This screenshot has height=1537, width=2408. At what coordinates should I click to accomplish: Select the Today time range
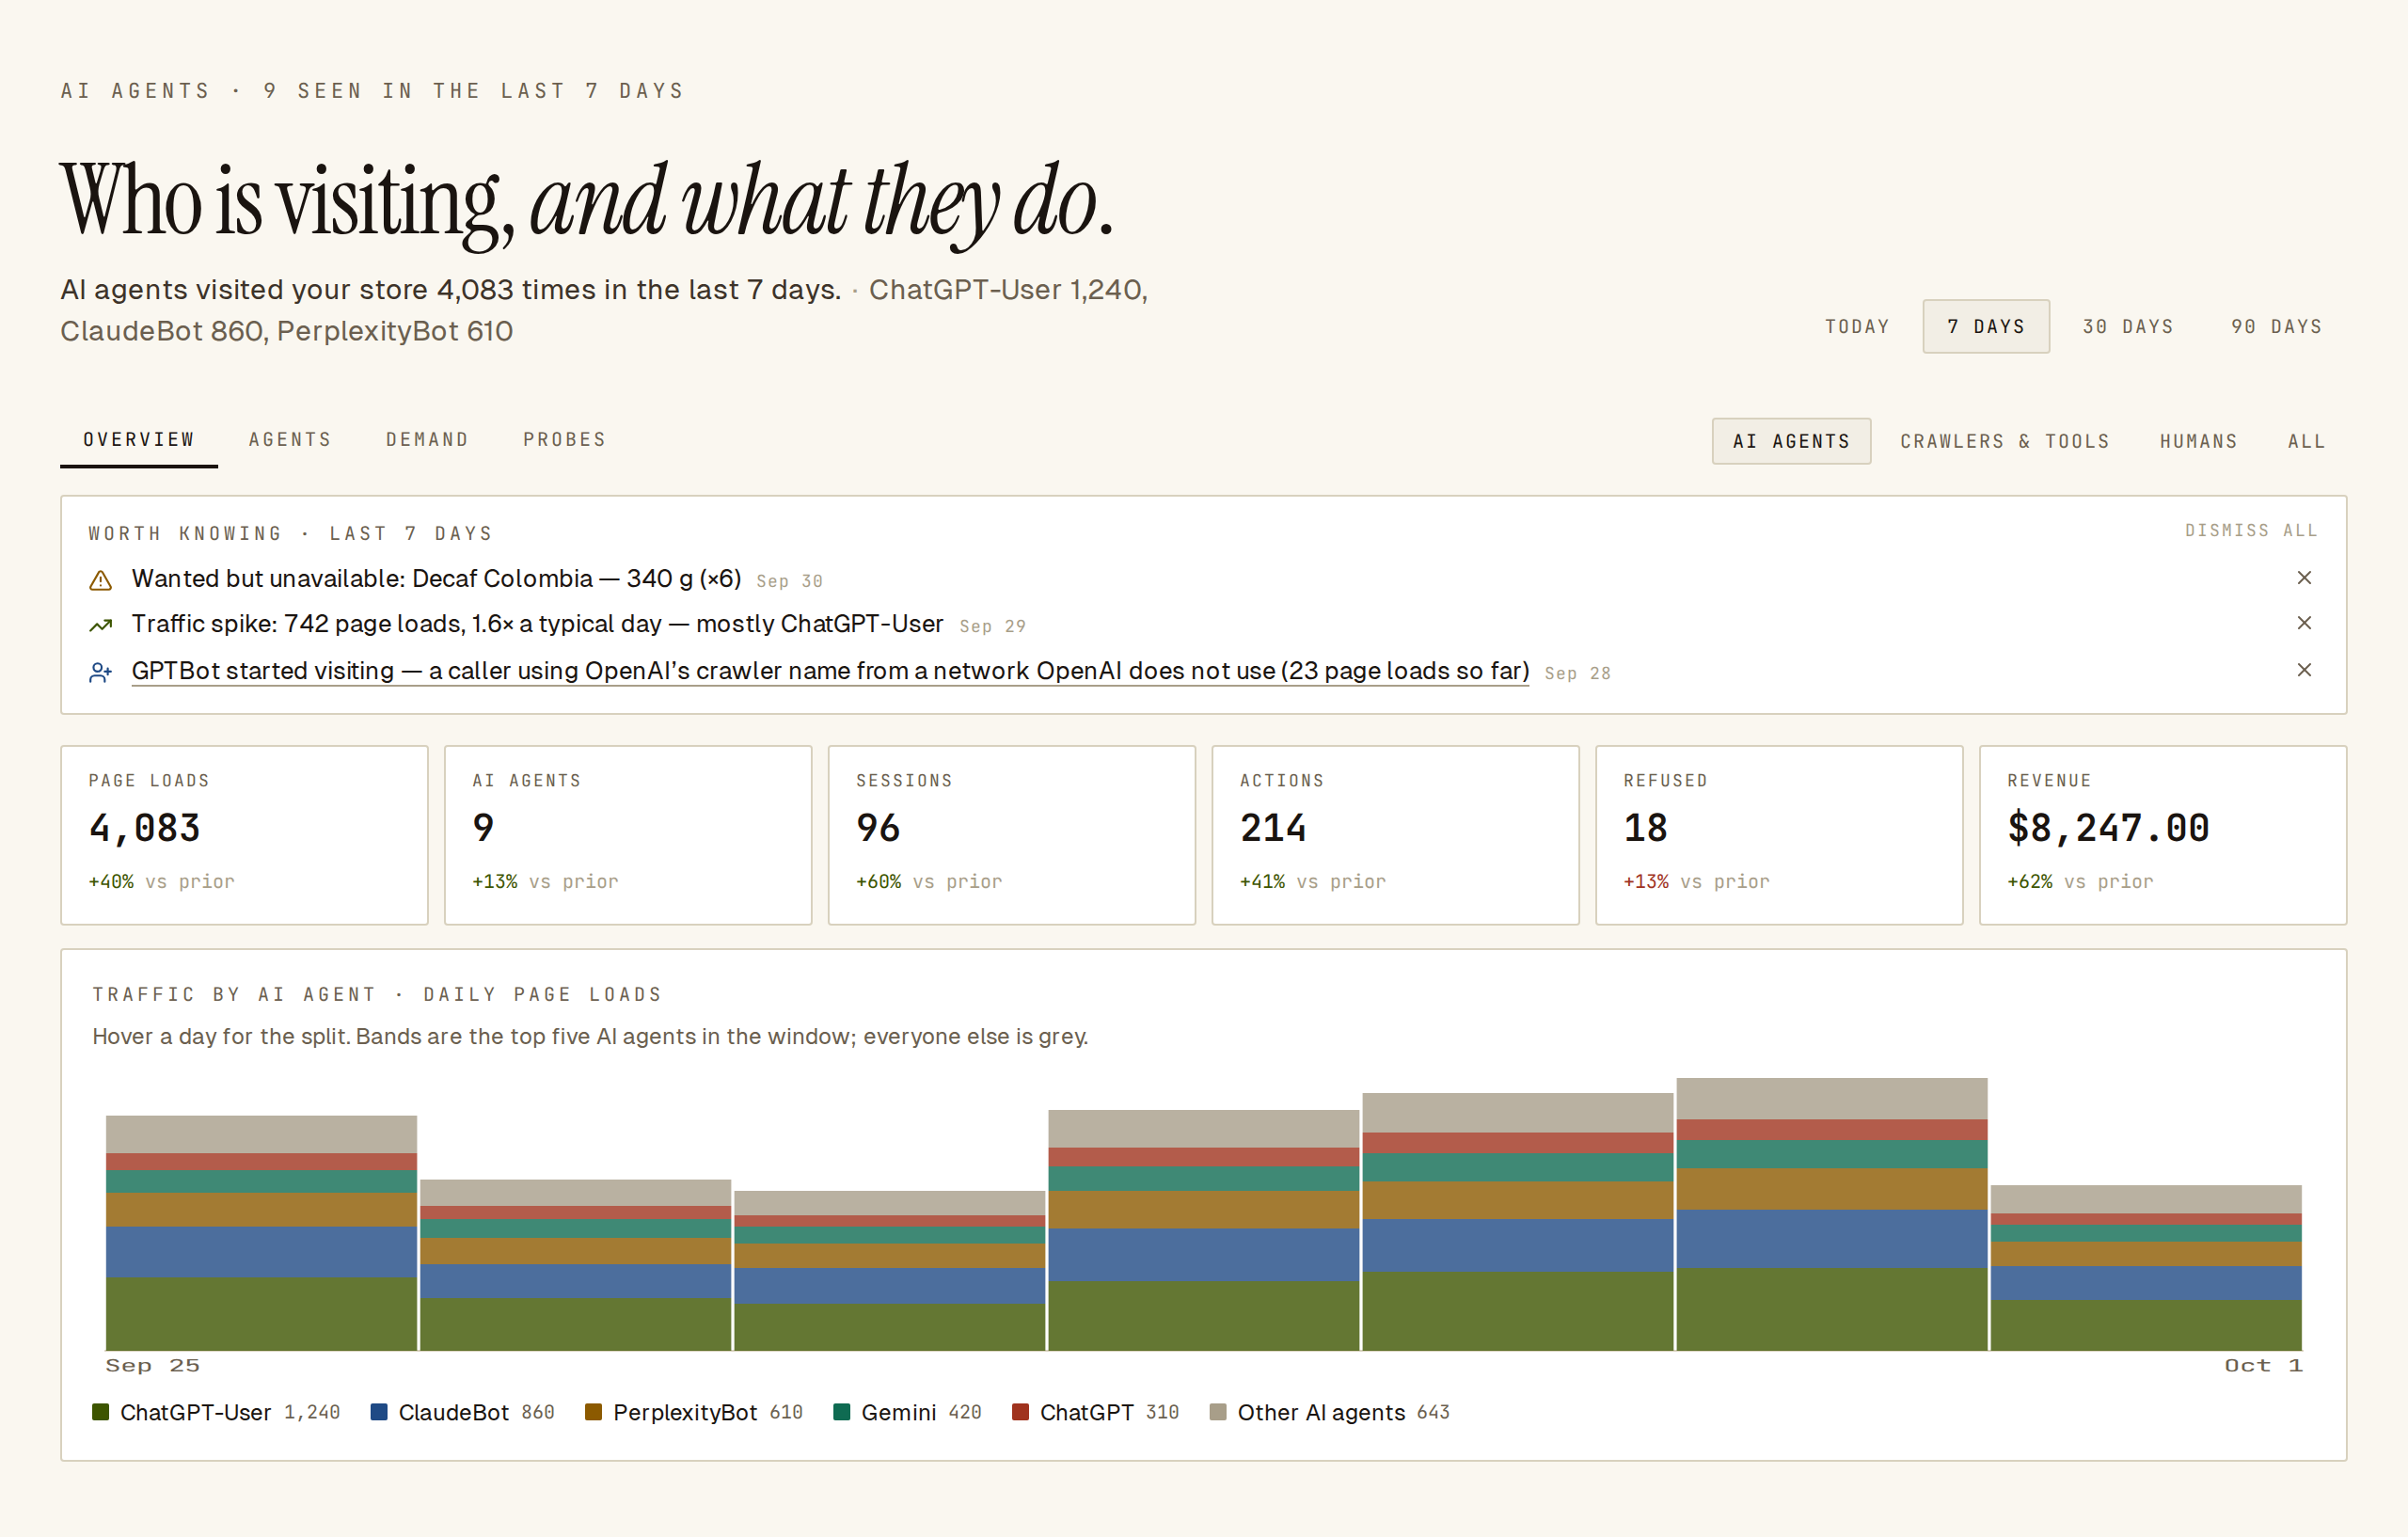tap(1857, 327)
